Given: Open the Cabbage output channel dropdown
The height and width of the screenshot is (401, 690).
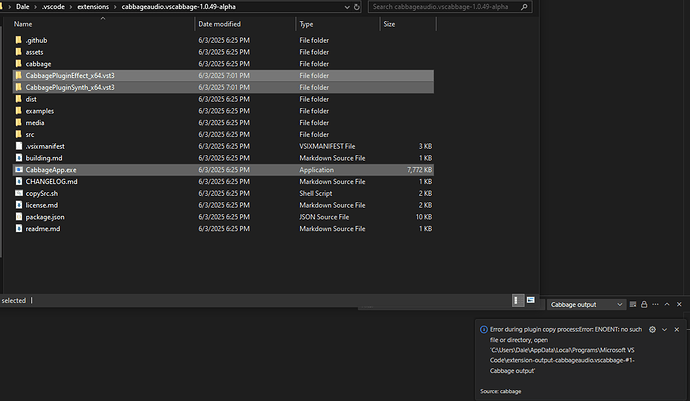Looking at the screenshot, I should point(586,305).
